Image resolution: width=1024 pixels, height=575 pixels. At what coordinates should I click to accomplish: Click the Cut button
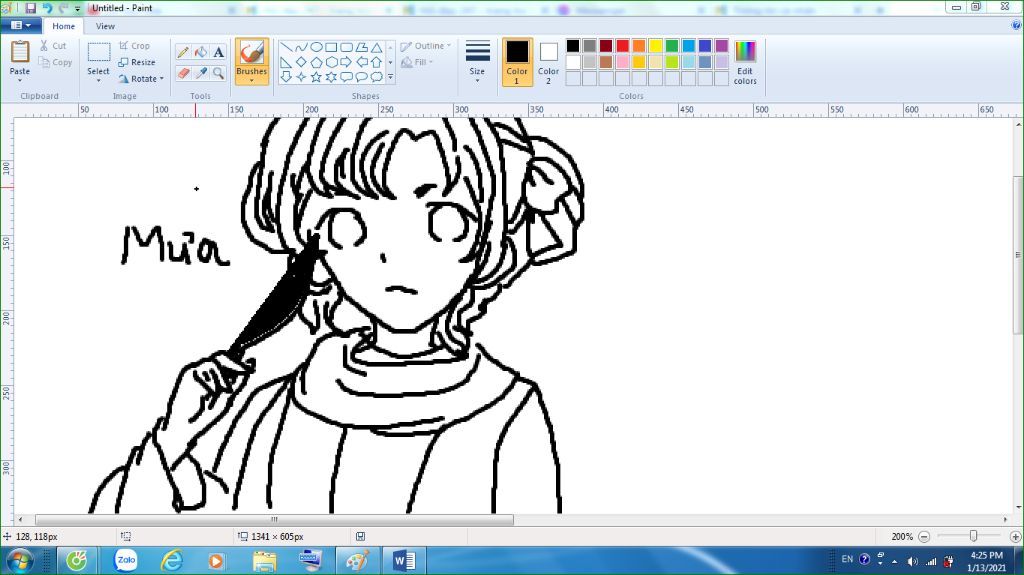pos(53,46)
